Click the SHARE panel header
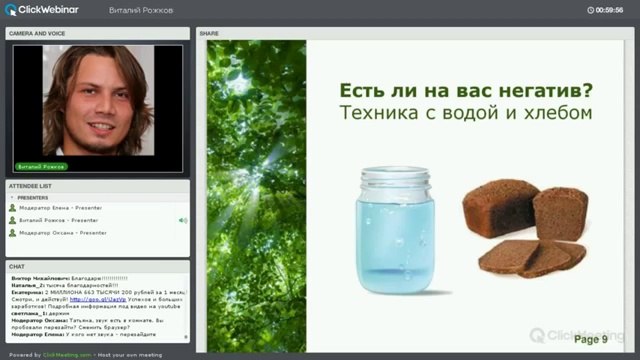Screen dimensions: 640x360 point(415,33)
